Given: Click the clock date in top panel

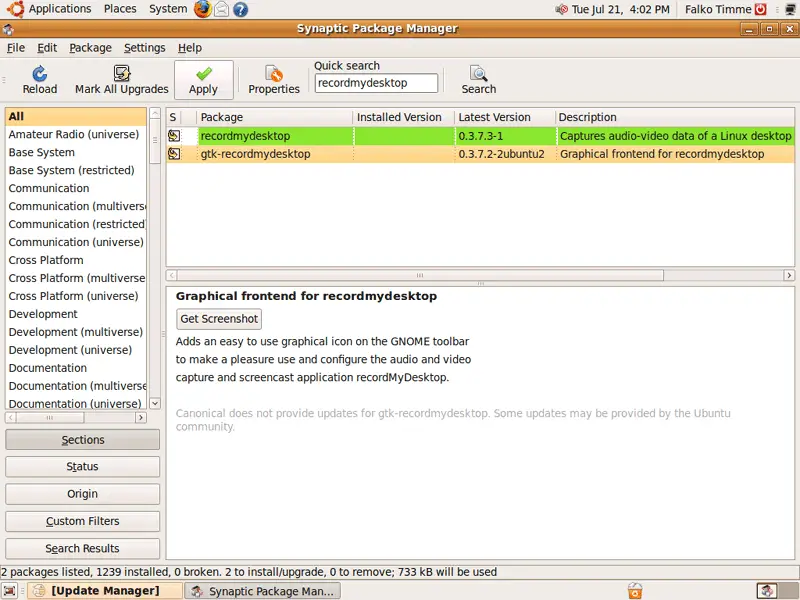Looking at the screenshot, I should 620,9.
